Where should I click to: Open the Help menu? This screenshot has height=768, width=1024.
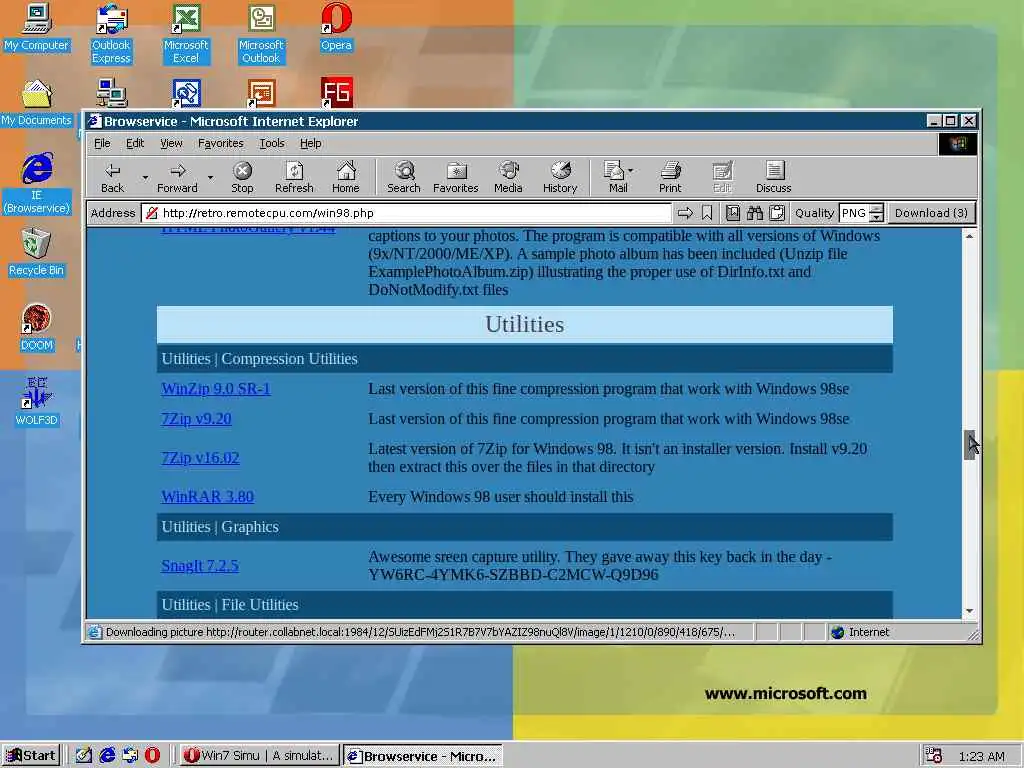(311, 143)
